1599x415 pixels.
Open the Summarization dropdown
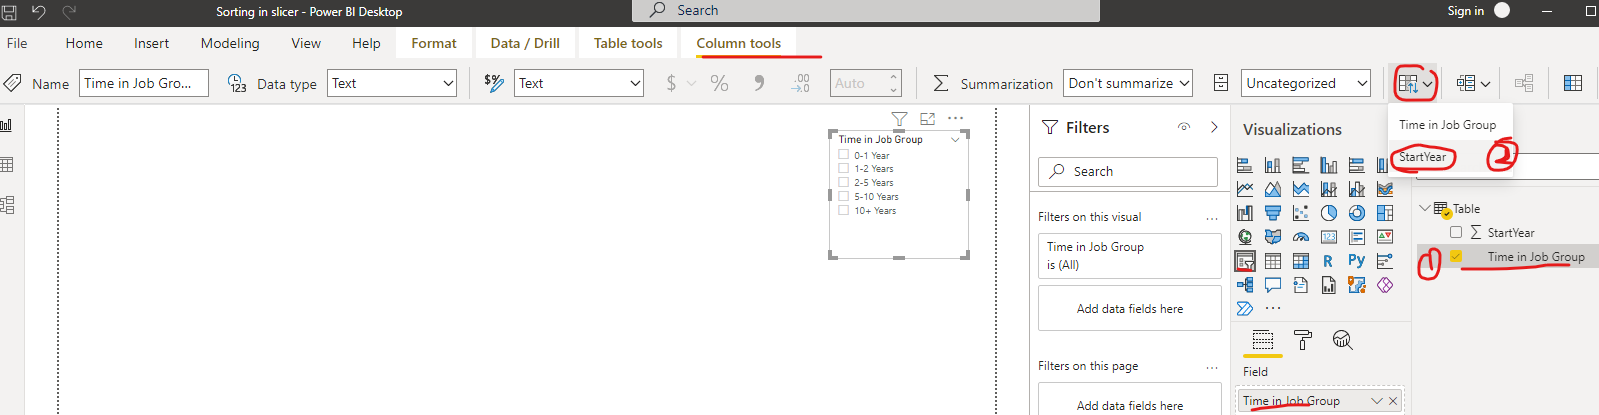[1128, 83]
